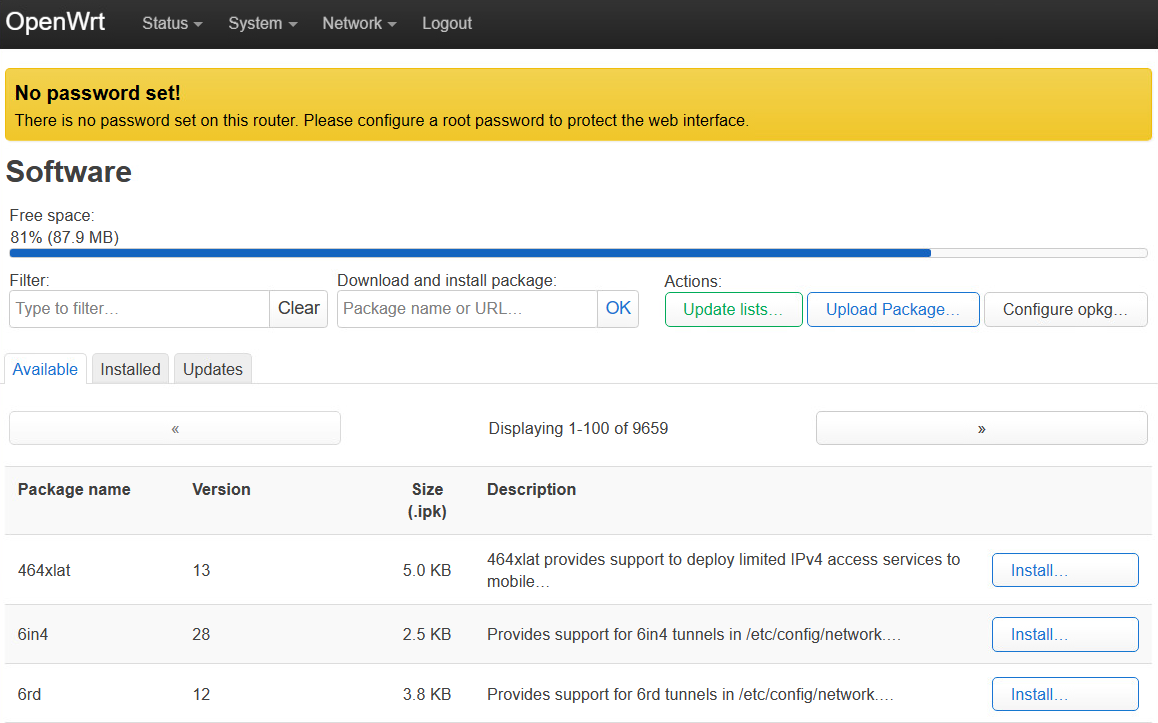Go to previous page with « button
This screenshot has width=1158, height=723.
click(175, 428)
